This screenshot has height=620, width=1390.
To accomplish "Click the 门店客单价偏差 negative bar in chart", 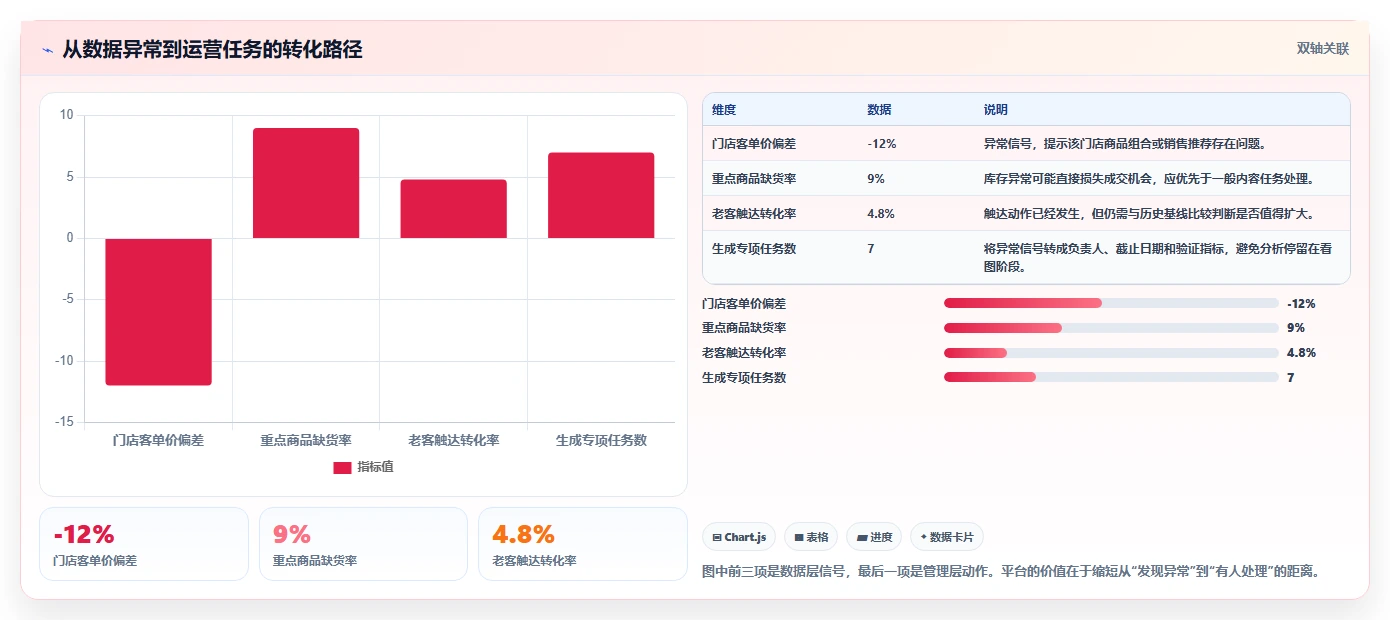I will coord(158,311).
